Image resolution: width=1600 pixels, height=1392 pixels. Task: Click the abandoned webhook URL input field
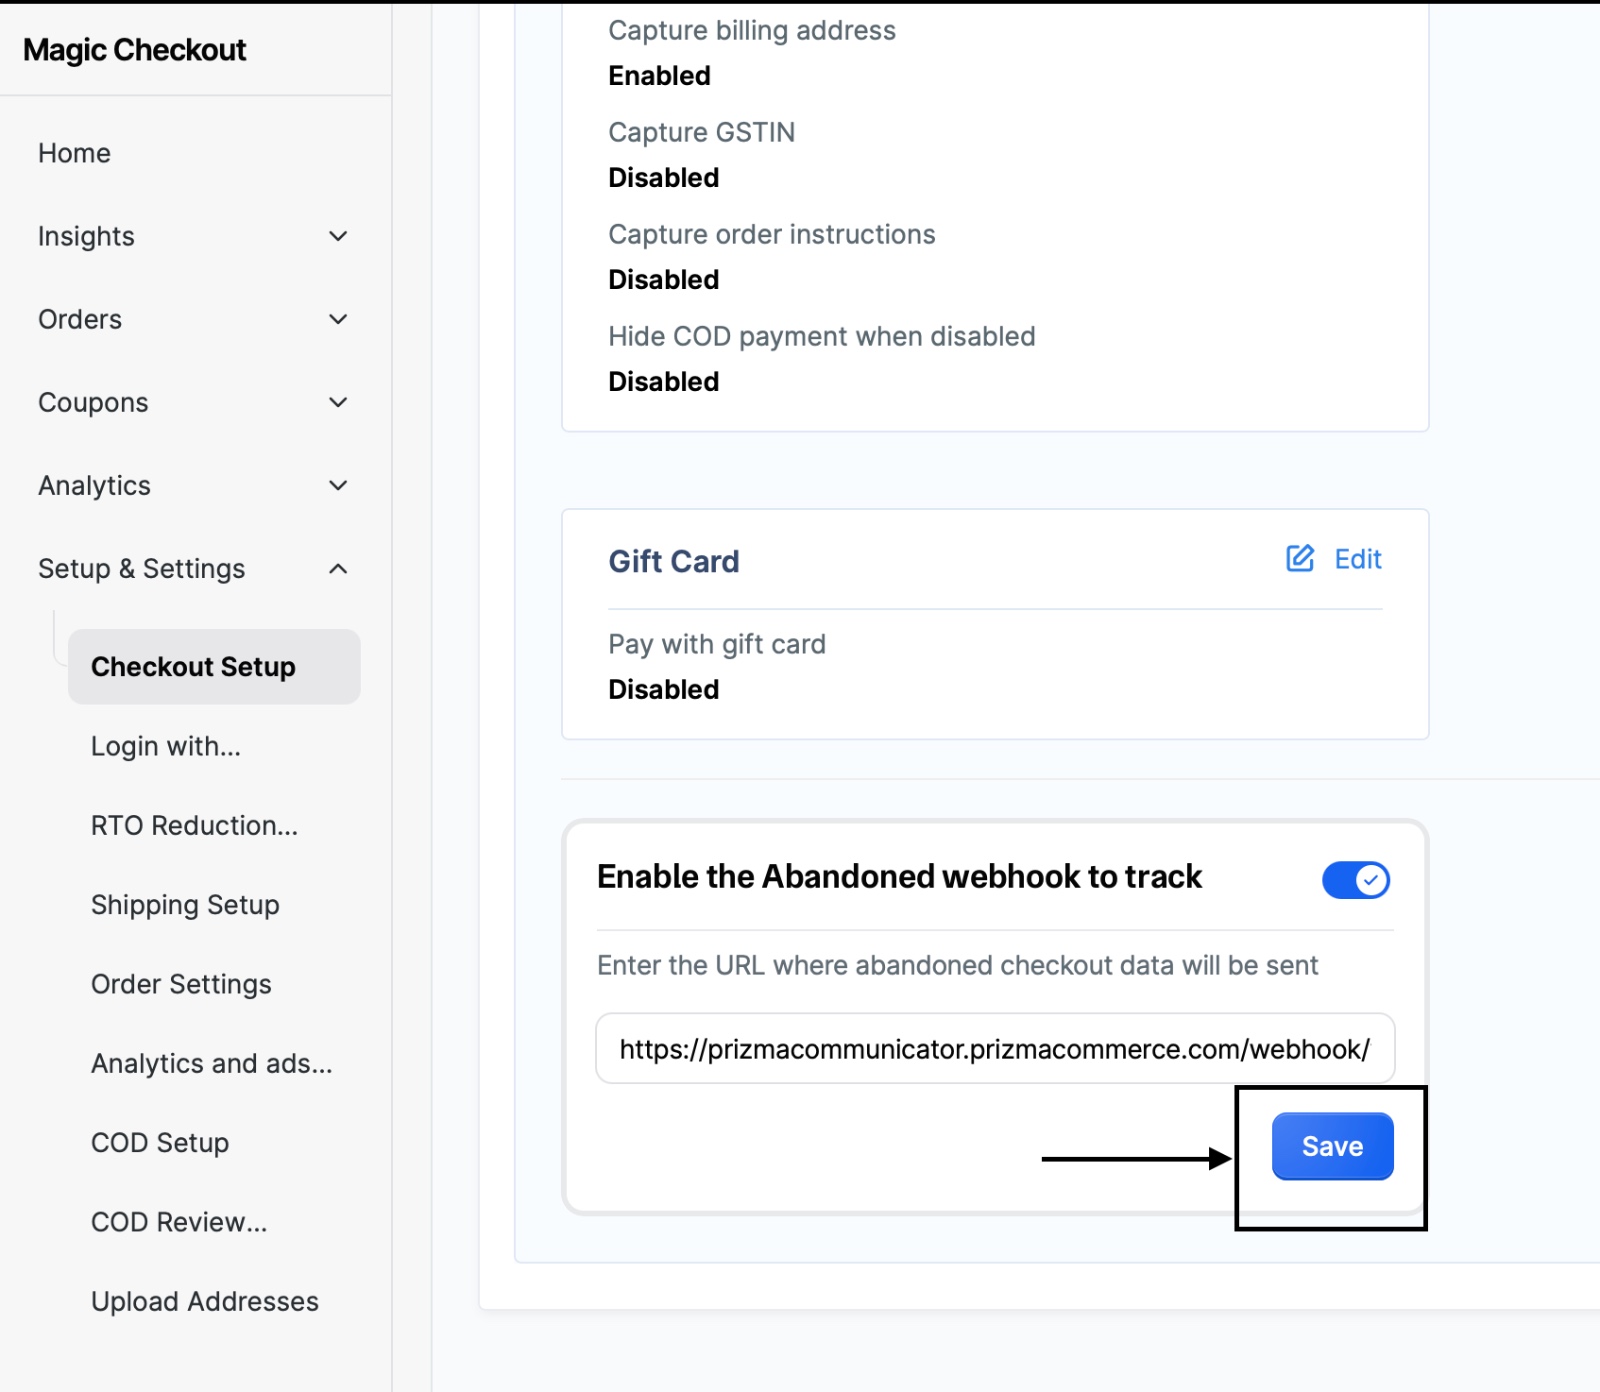tap(994, 1049)
